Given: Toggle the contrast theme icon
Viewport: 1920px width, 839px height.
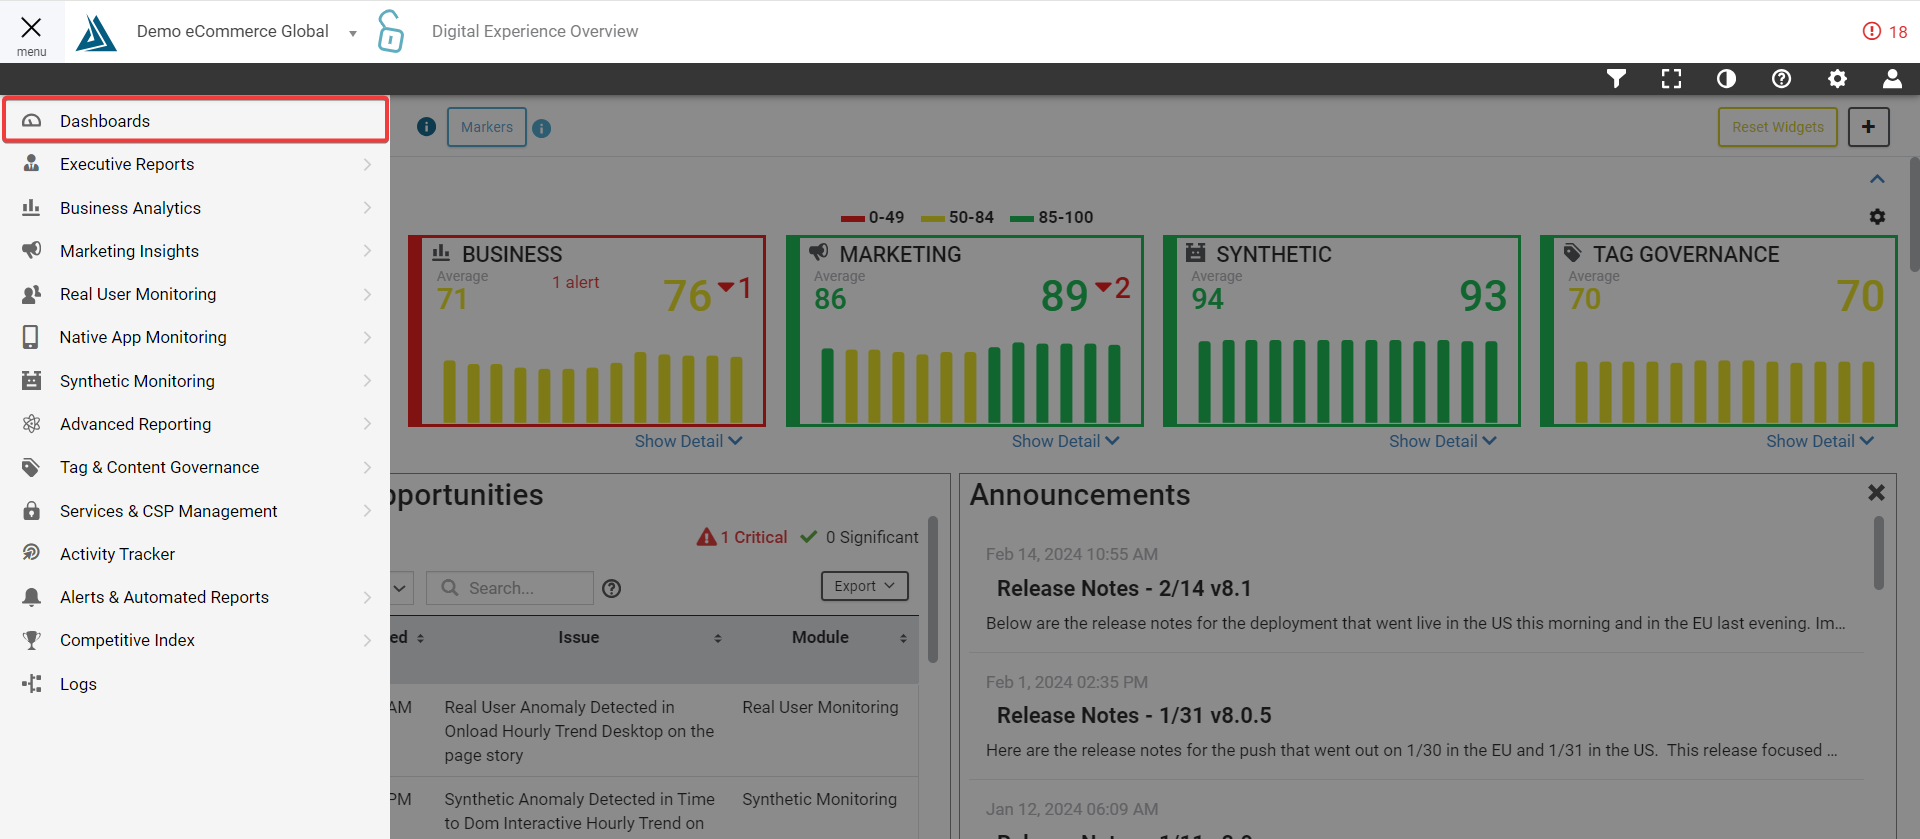Looking at the screenshot, I should (x=1726, y=79).
